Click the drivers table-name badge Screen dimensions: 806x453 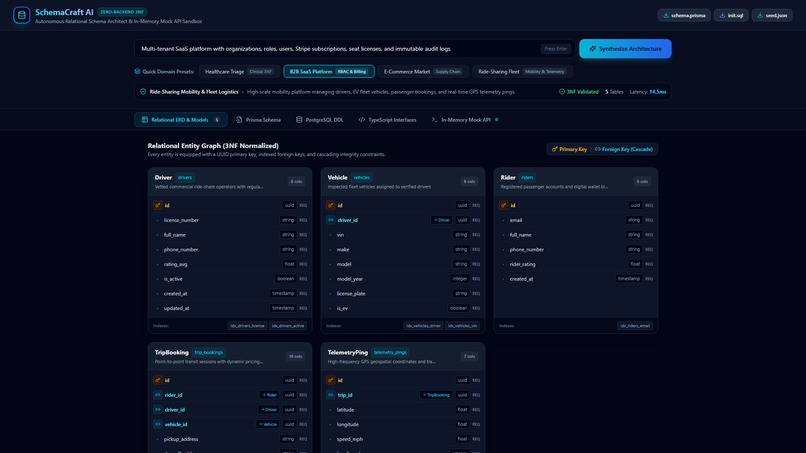pyautogui.click(x=185, y=177)
